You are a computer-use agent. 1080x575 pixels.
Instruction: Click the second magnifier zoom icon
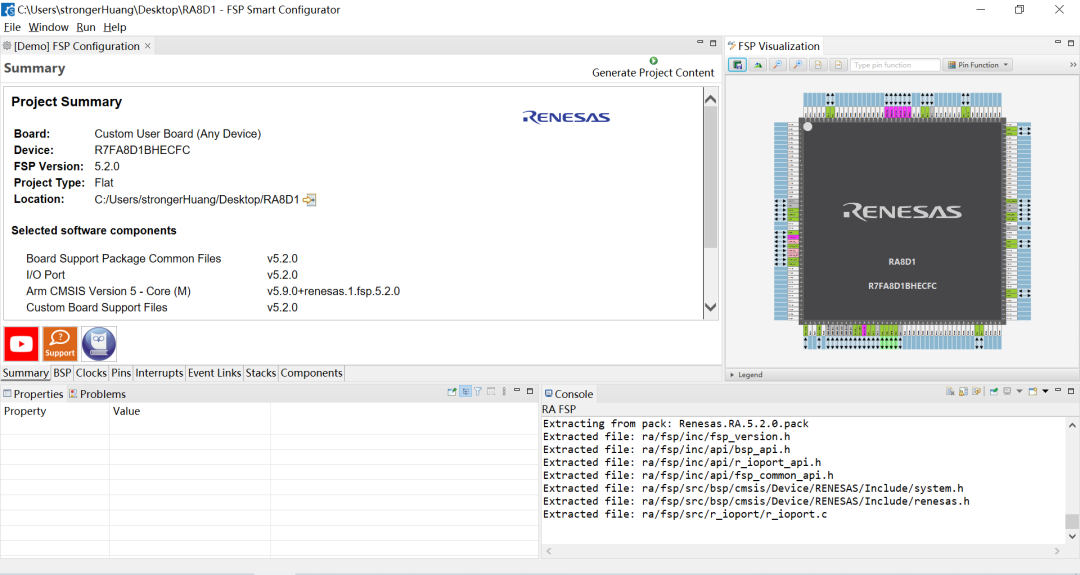(x=797, y=65)
